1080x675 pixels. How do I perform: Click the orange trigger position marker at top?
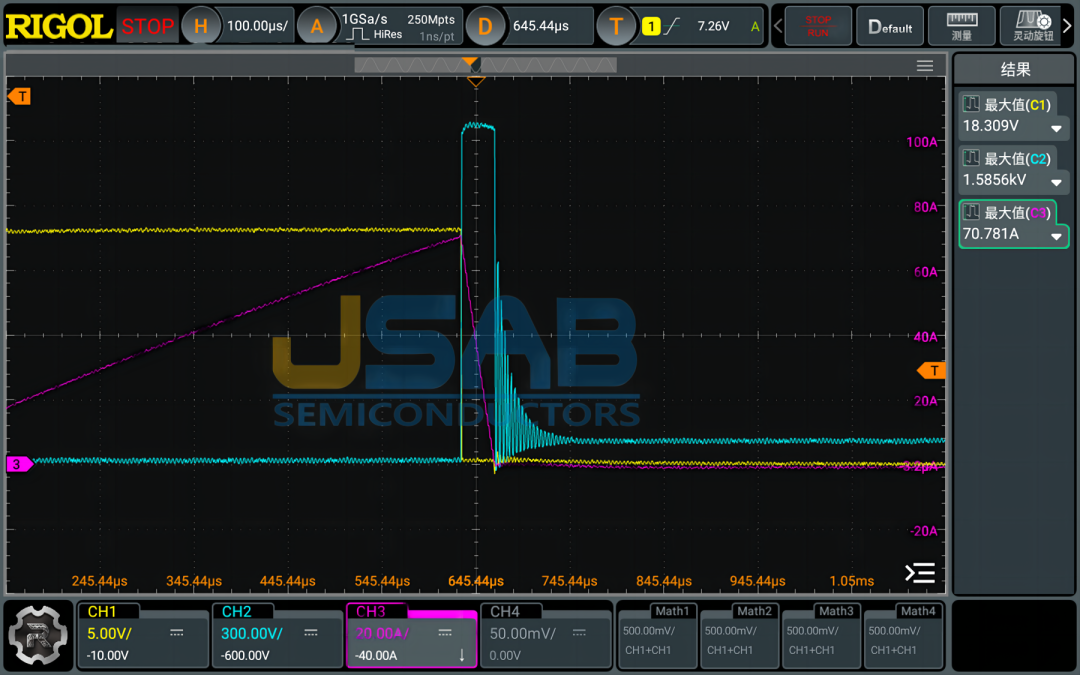coord(476,83)
